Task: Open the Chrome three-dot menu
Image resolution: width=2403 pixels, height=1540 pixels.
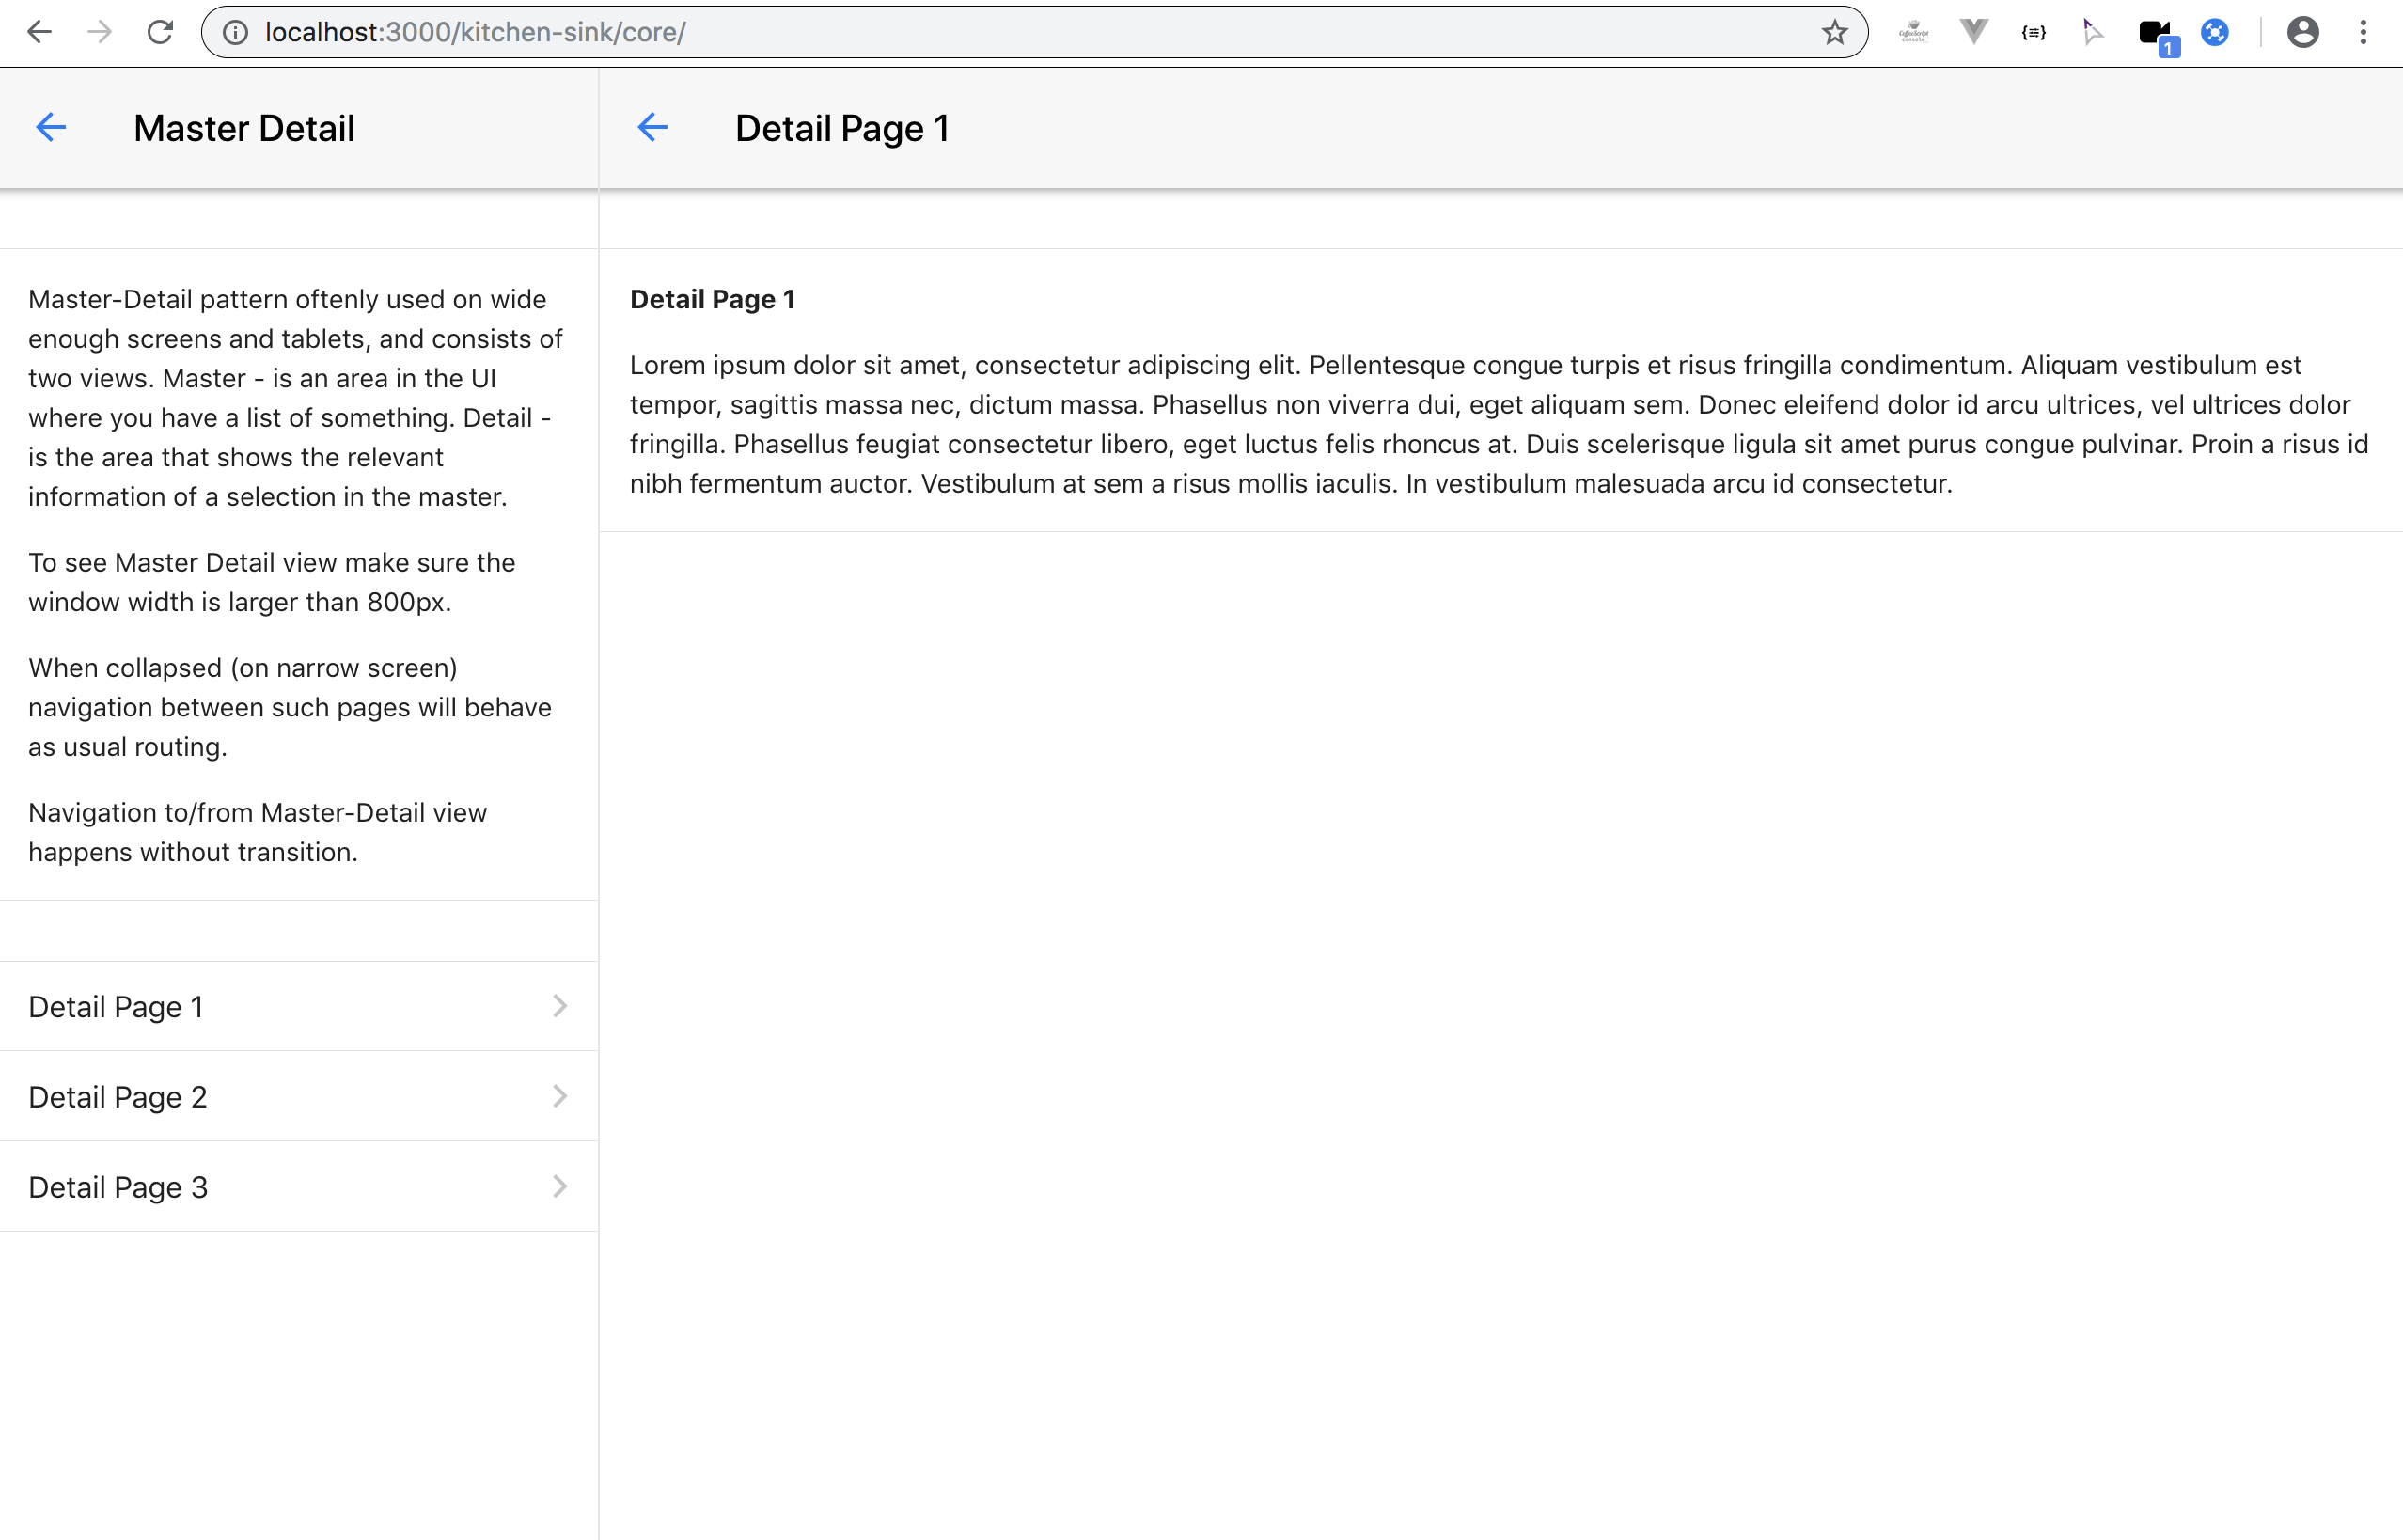Action: pyautogui.click(x=2363, y=32)
